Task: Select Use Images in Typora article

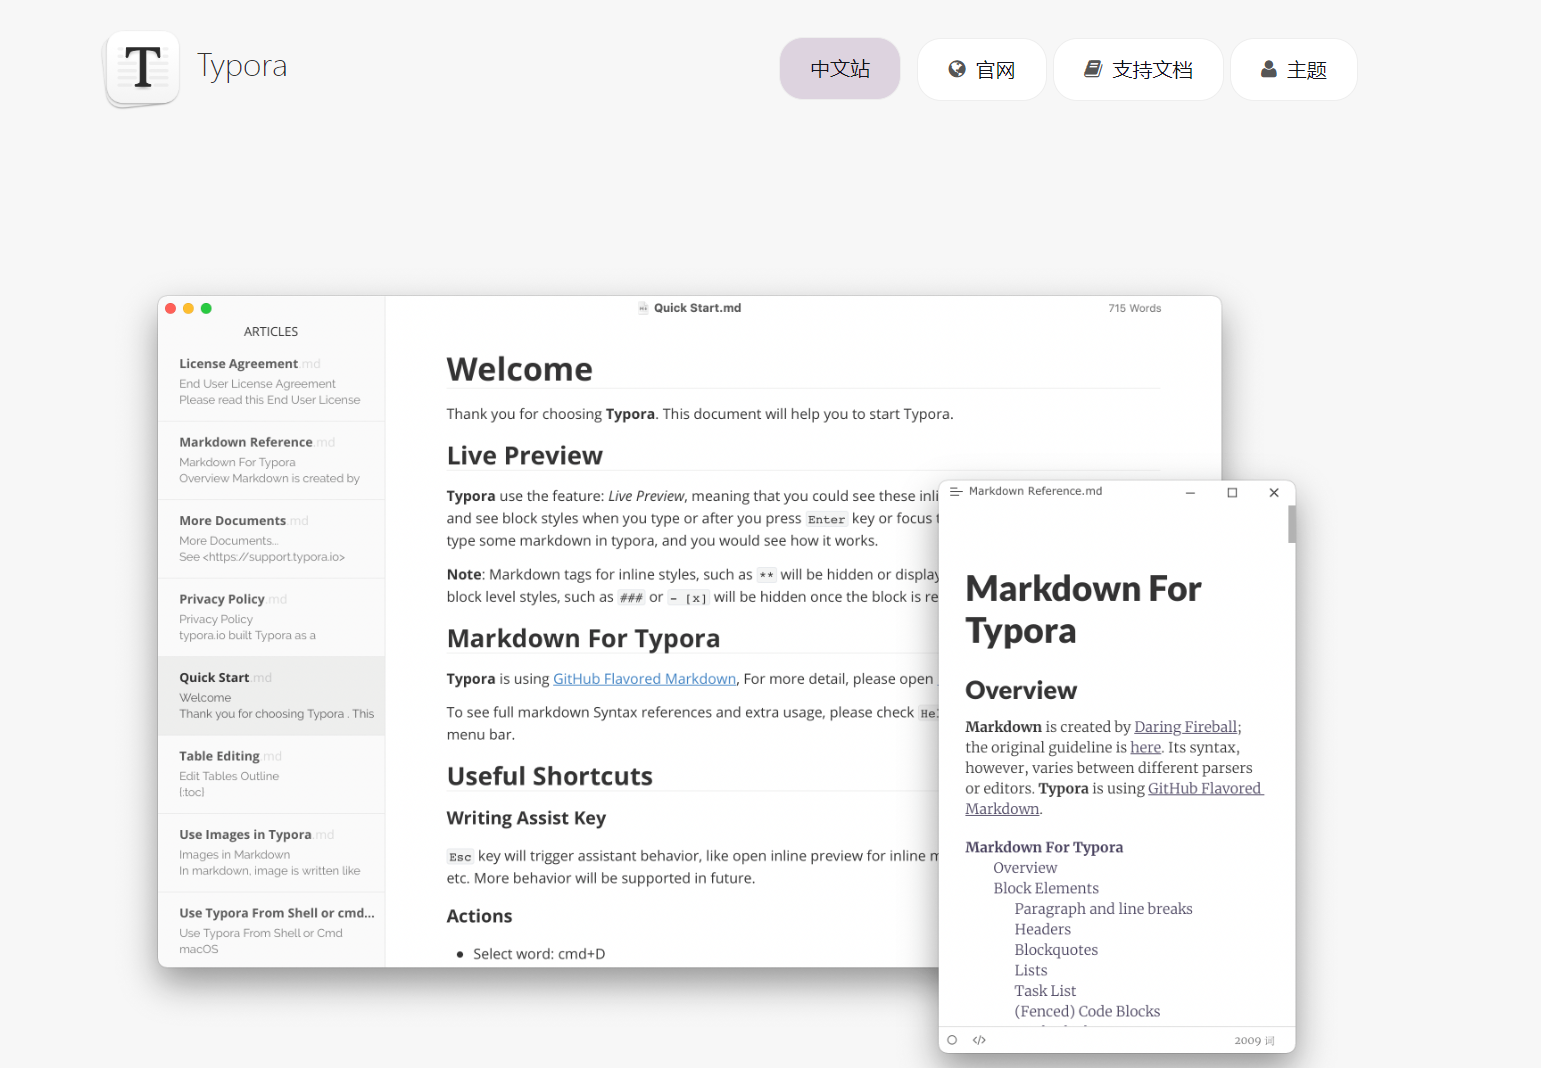Action: (271, 853)
